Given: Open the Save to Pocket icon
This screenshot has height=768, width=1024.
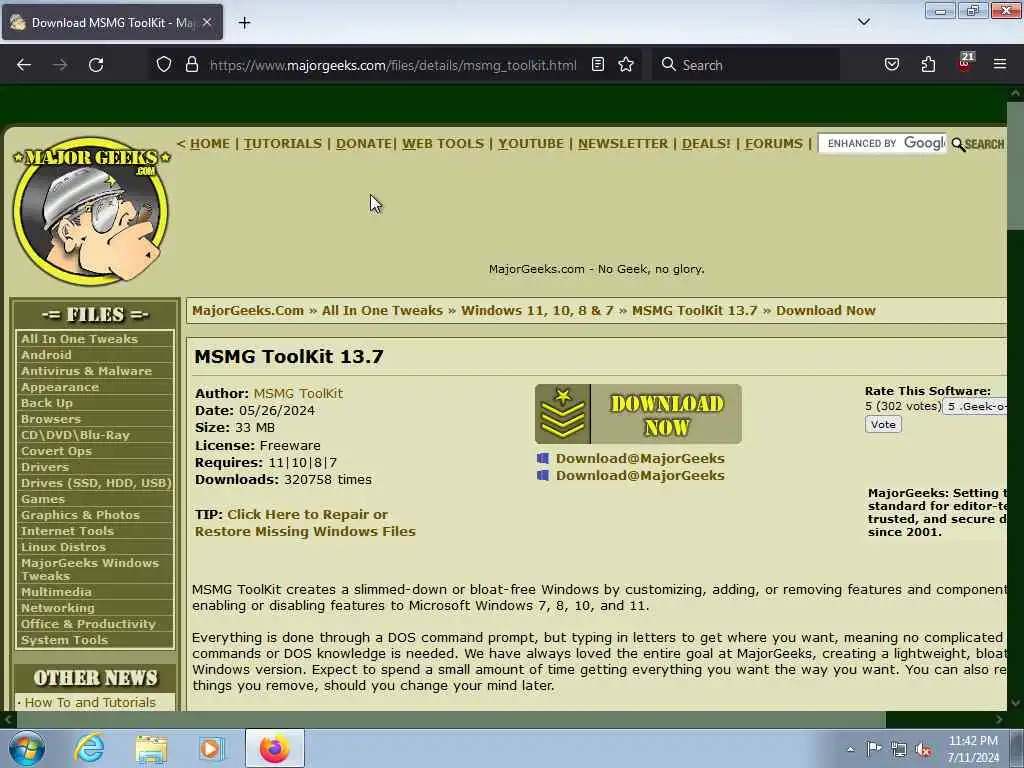Looking at the screenshot, I should tap(892, 64).
